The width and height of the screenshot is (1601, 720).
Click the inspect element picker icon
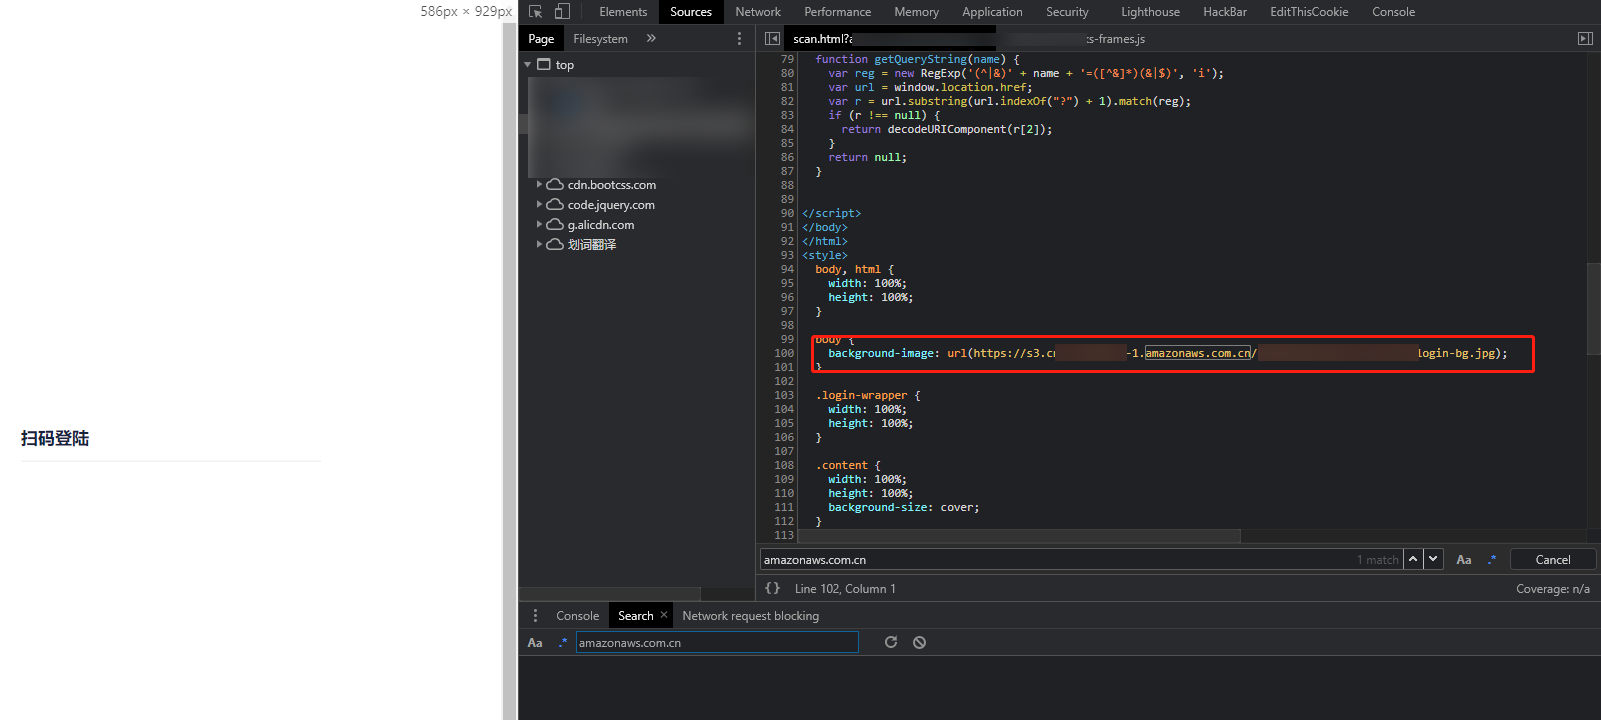click(536, 12)
